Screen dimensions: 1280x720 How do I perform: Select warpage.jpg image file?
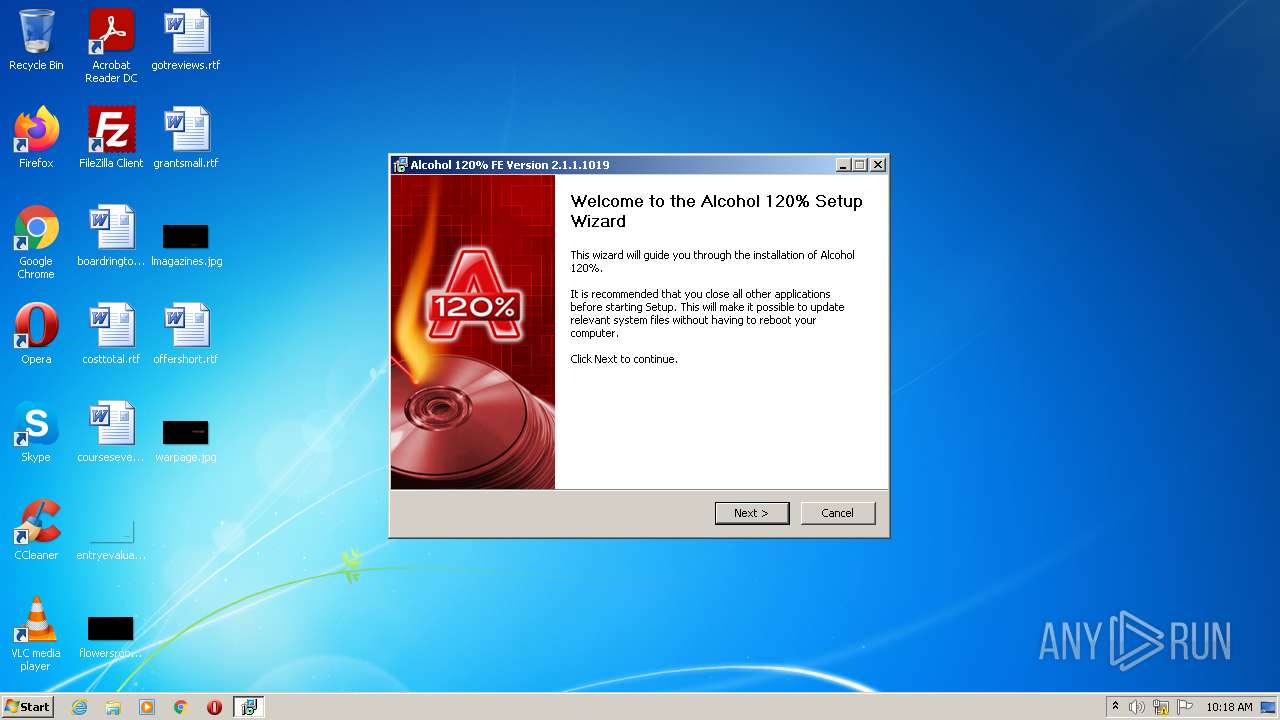point(186,441)
